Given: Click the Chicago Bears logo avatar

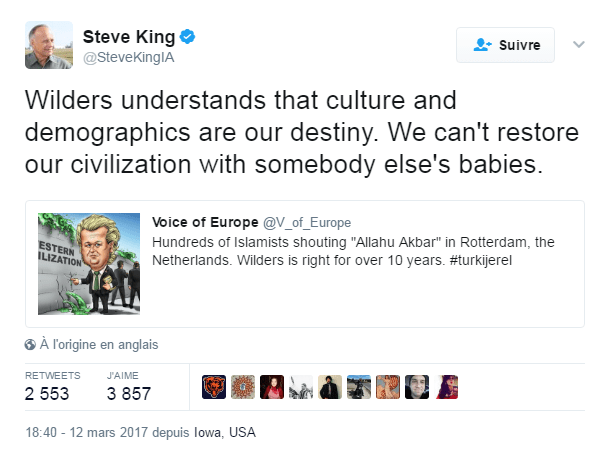Looking at the screenshot, I should 214,387.
